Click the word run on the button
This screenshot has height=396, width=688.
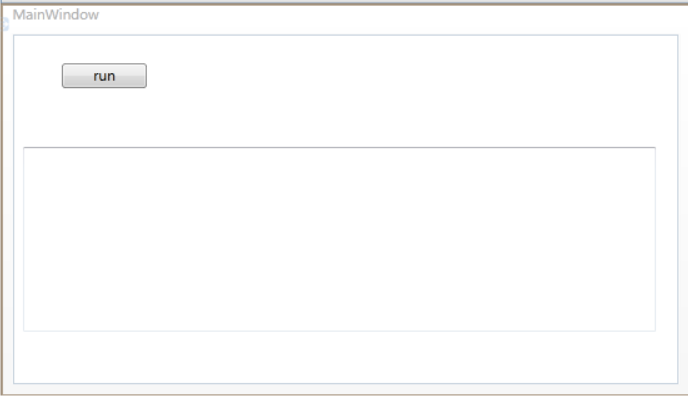[104, 76]
